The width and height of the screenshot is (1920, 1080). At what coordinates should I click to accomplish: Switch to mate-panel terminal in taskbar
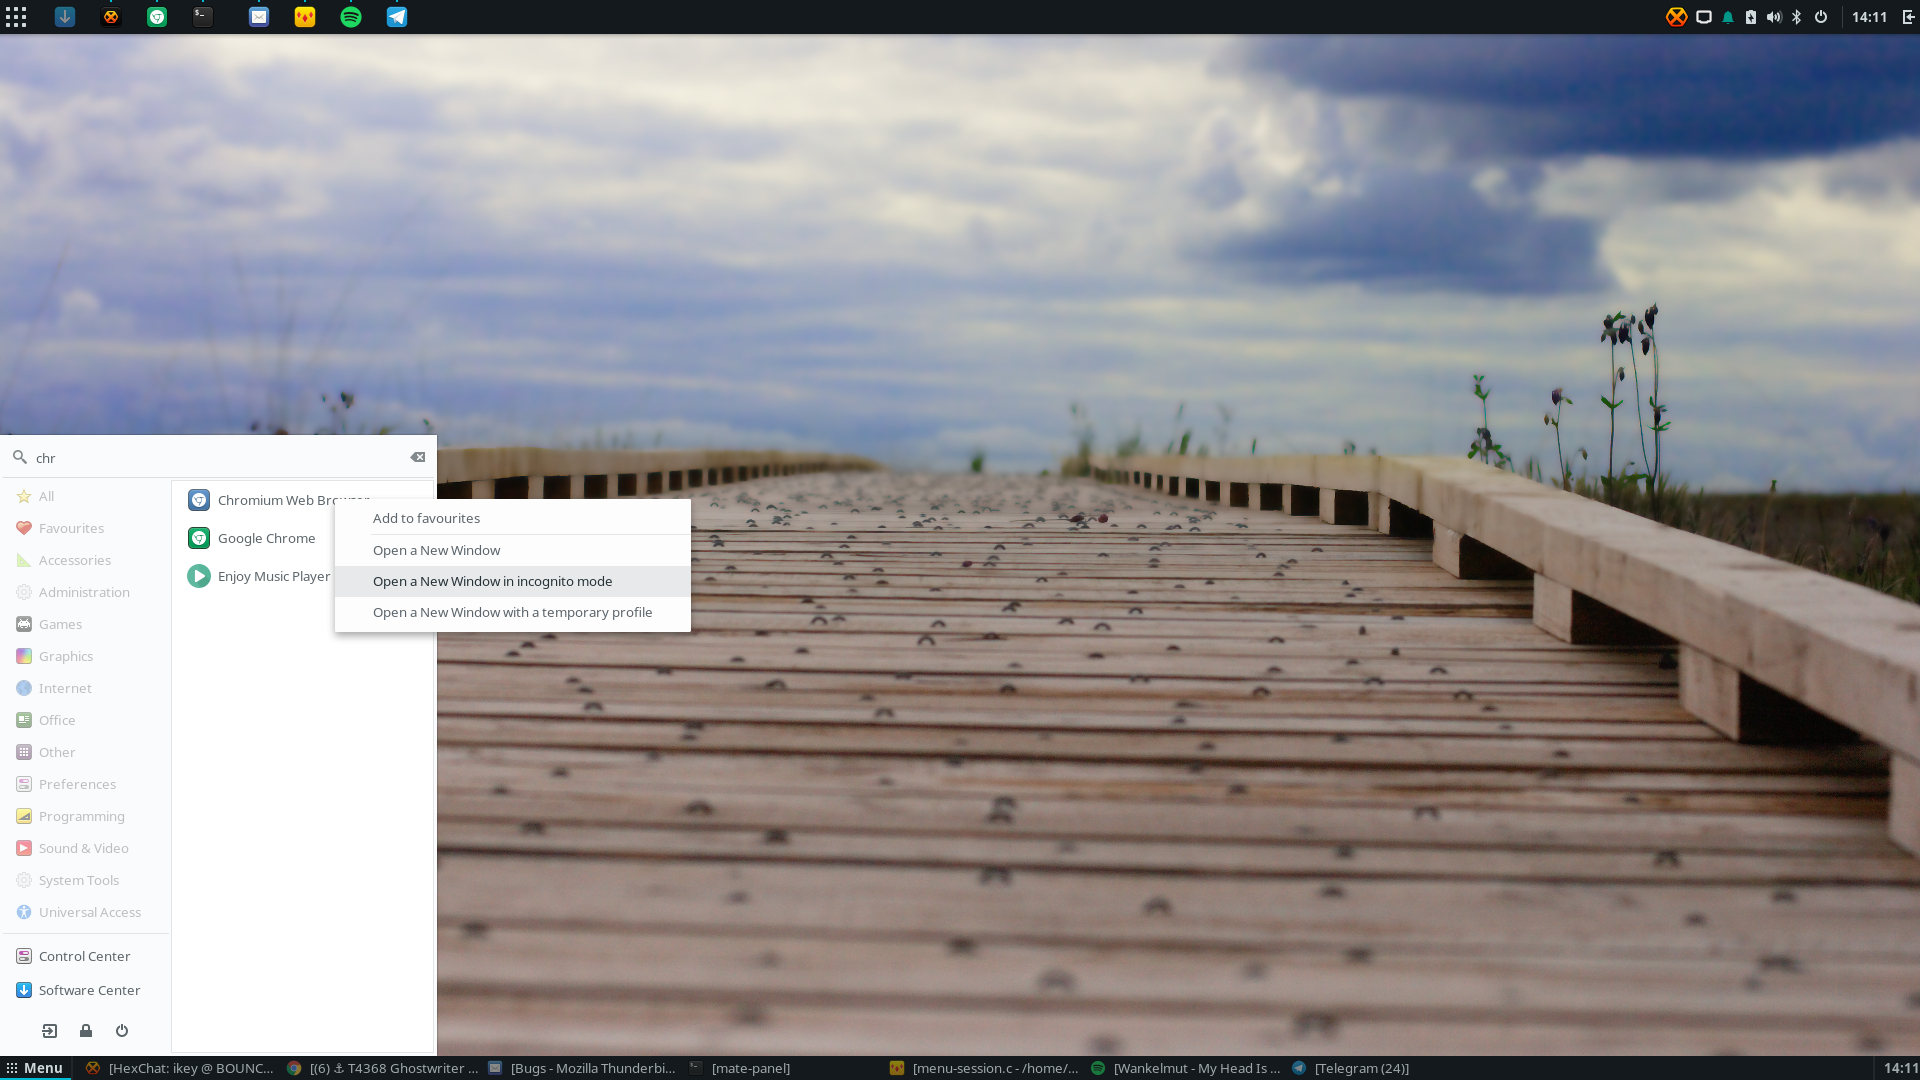pyautogui.click(x=784, y=1068)
